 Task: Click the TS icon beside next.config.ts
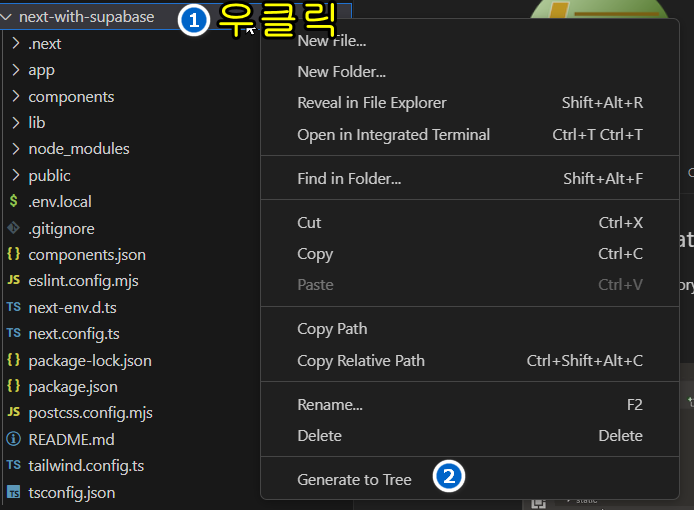tap(13, 334)
